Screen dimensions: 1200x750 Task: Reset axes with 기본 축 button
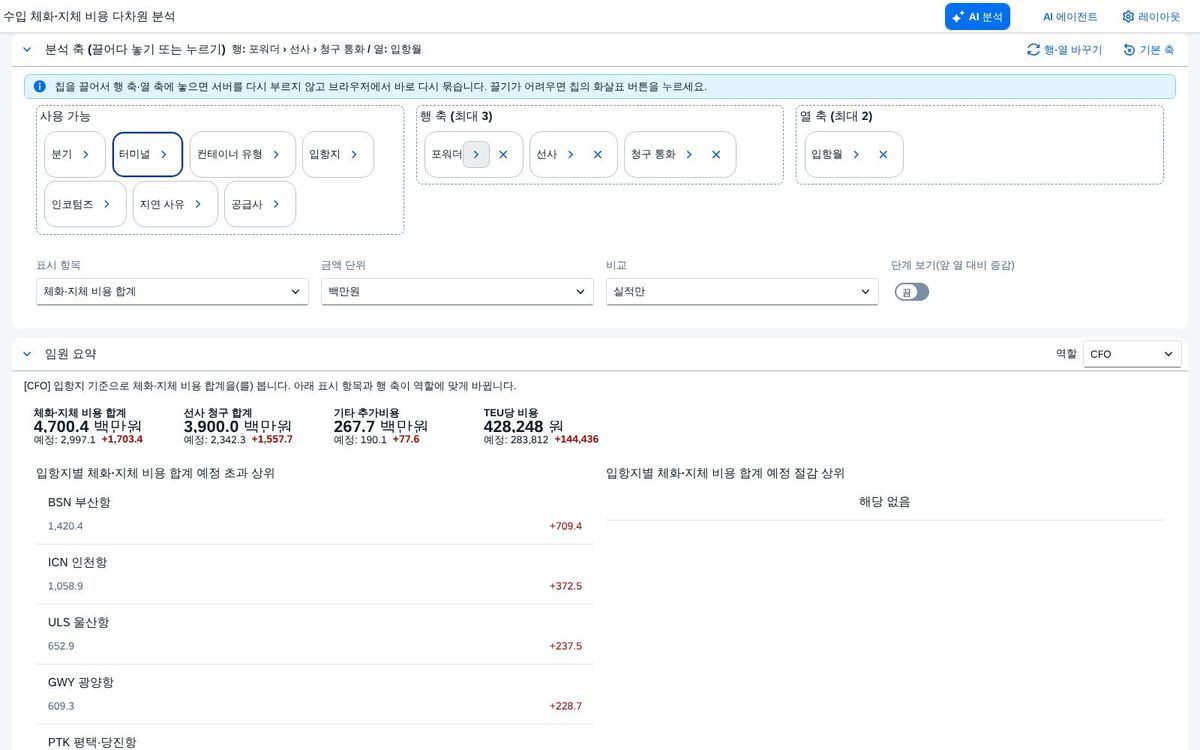click(x=1148, y=50)
